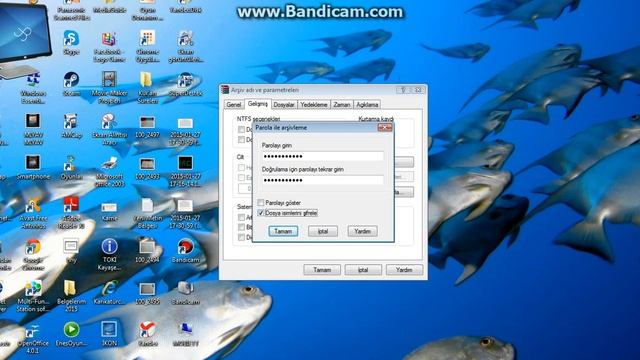640x360 pixels.
Task: Open the Chrome Uygulama launcher shortcut
Action: point(147,46)
